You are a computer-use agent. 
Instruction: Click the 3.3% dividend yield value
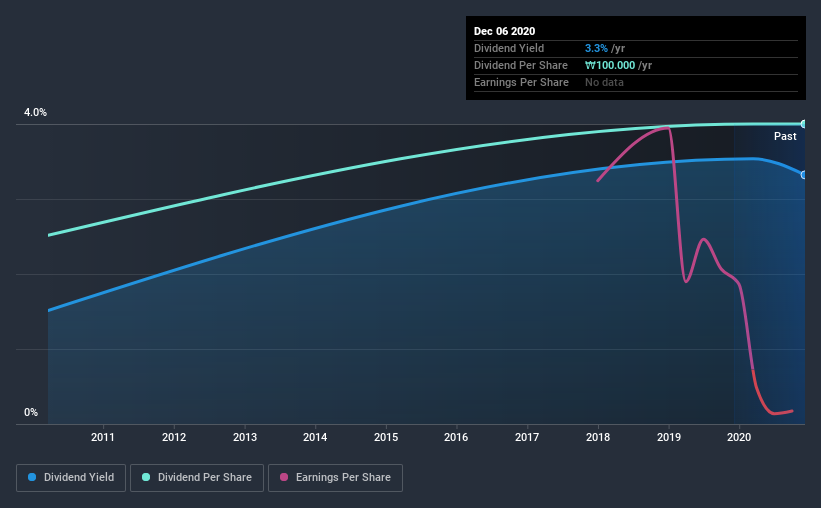point(596,48)
